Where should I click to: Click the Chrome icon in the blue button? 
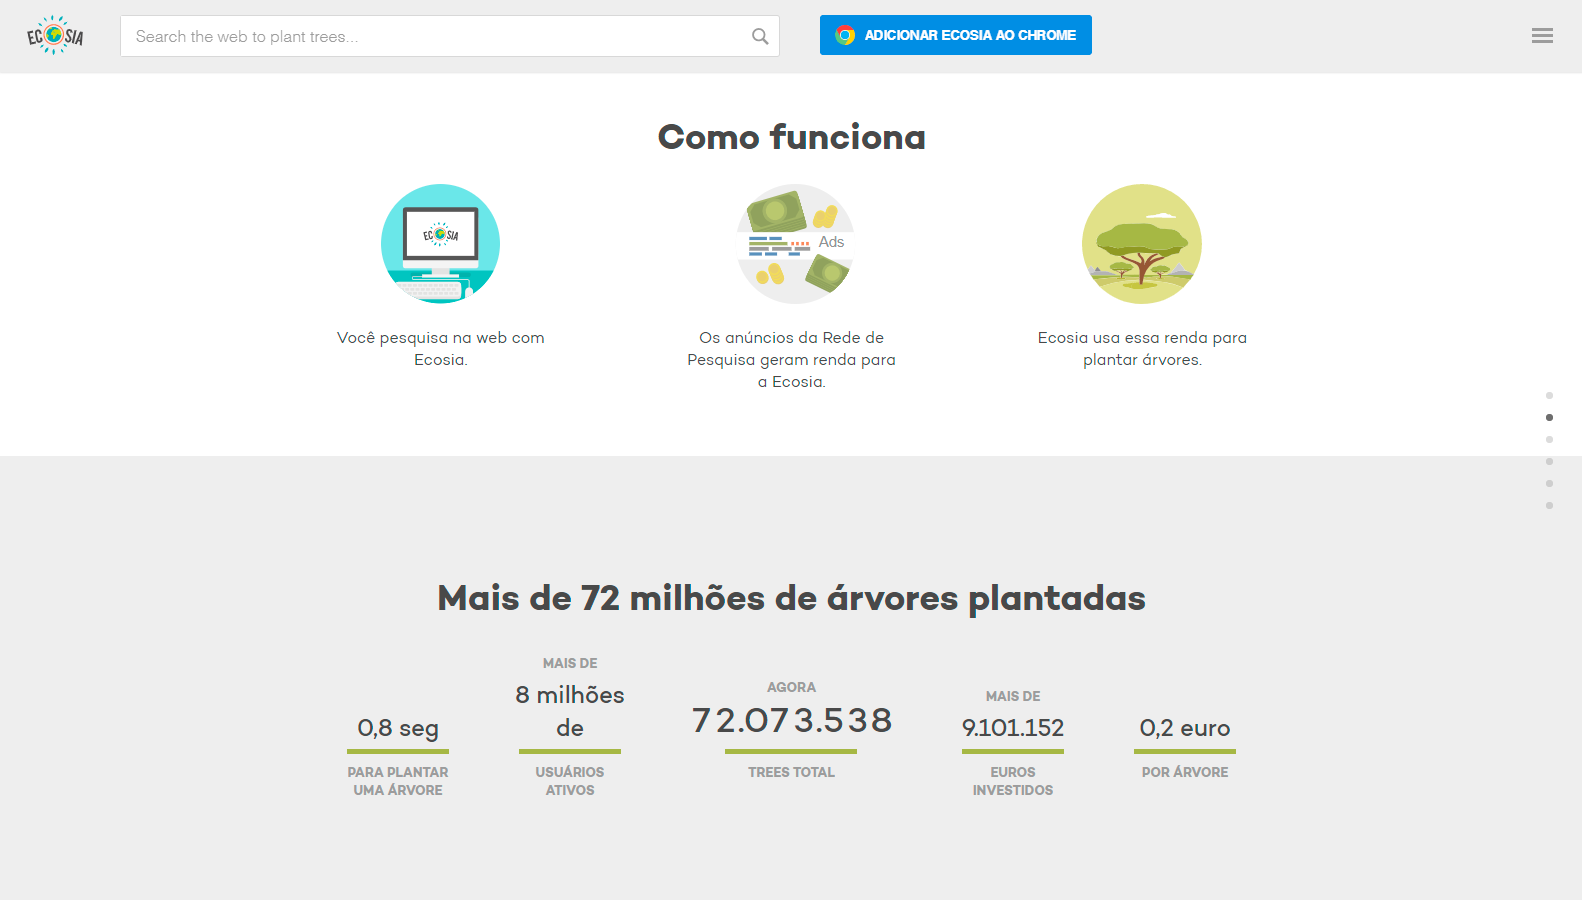click(845, 35)
